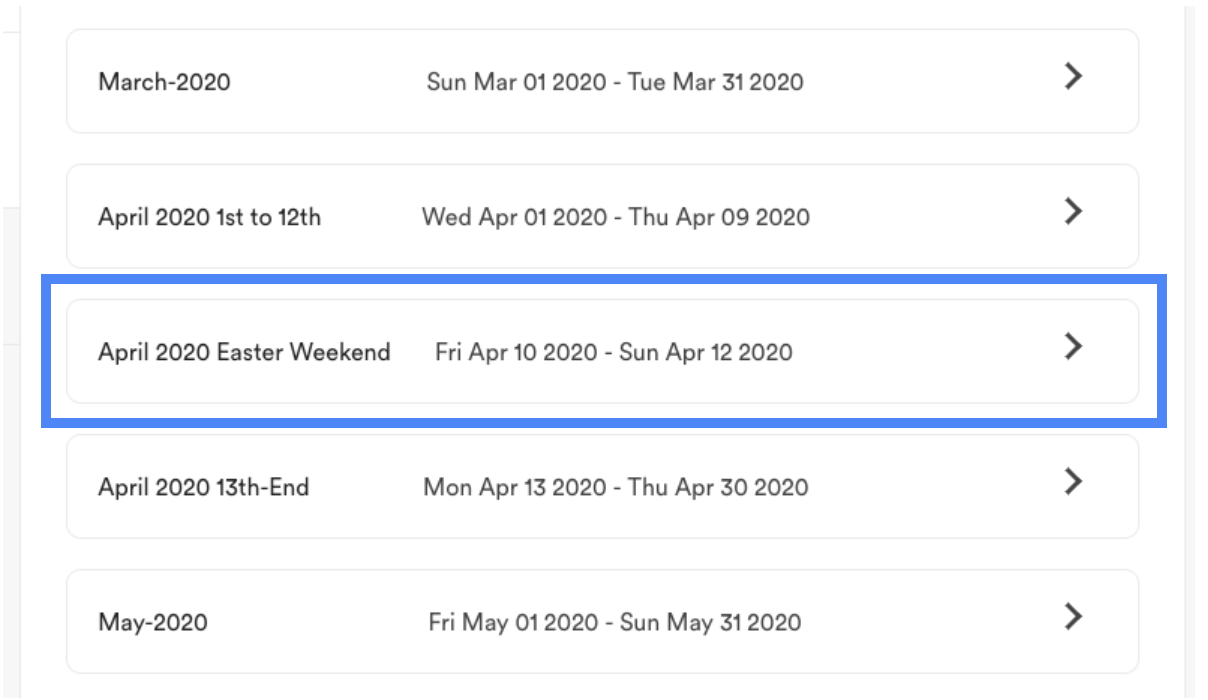Screen dimensions: 1208x700
Task: Select the May-2020 period name
Action: 153,623
